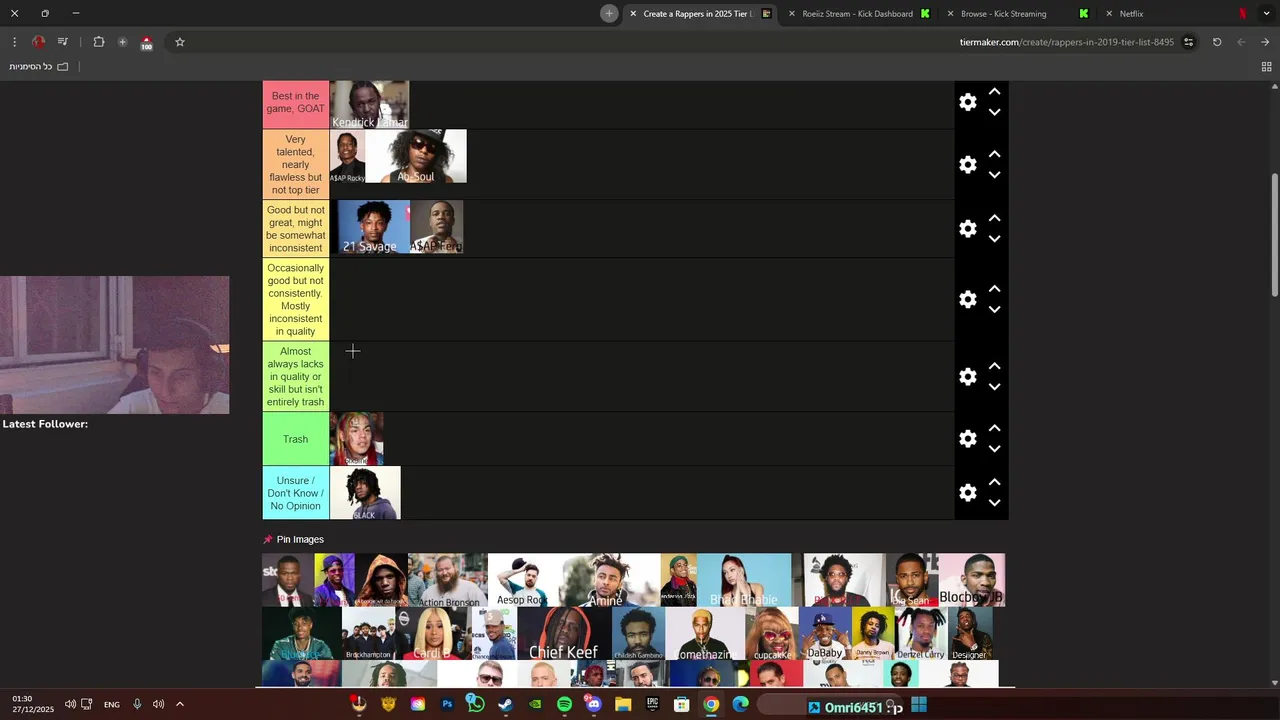This screenshot has width=1280, height=720.
Task: Open a new browser tab
Action: pyautogui.click(x=609, y=14)
